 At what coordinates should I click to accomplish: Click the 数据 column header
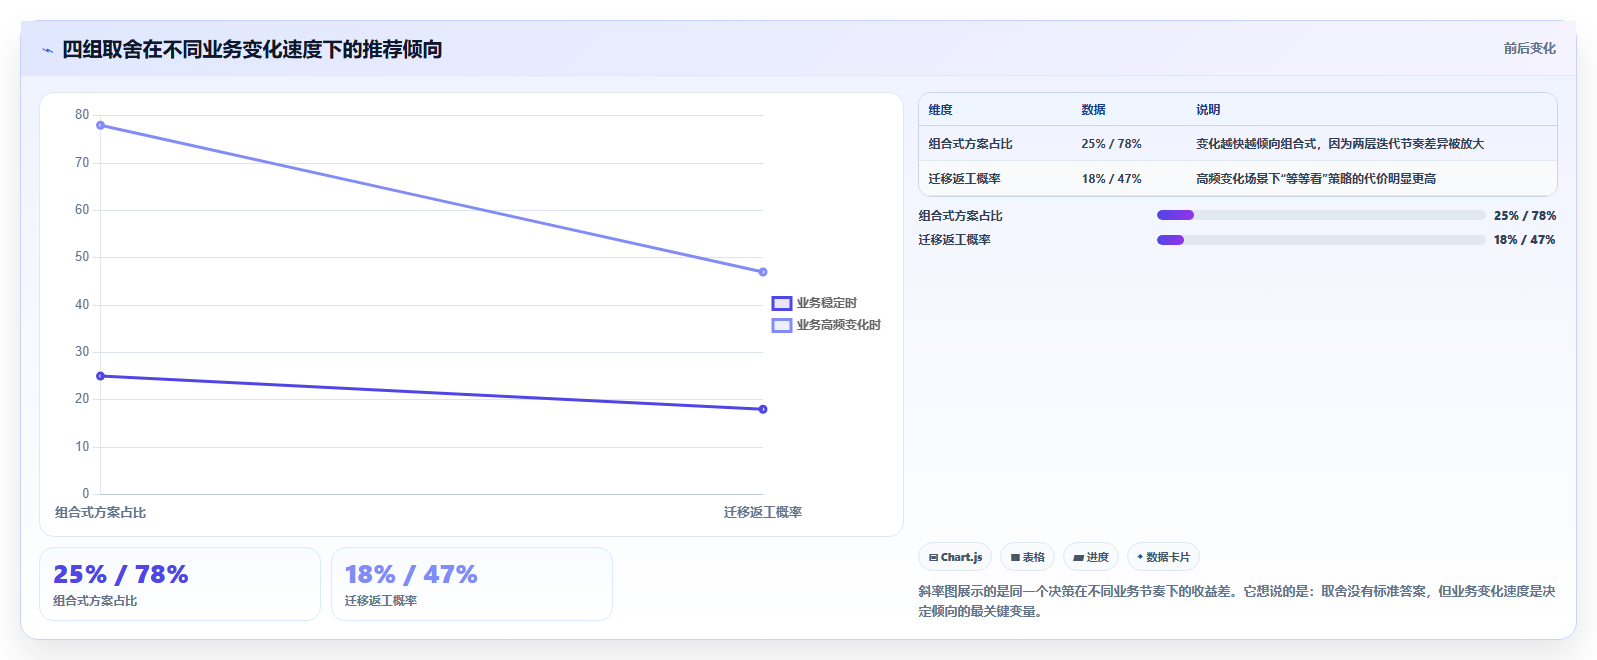1093,110
